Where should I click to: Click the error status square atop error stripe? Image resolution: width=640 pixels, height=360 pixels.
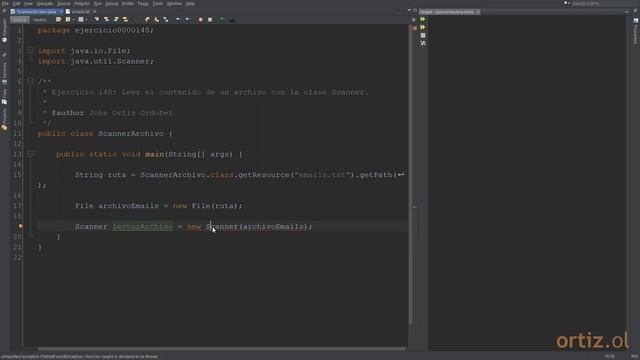click(x=415, y=28)
